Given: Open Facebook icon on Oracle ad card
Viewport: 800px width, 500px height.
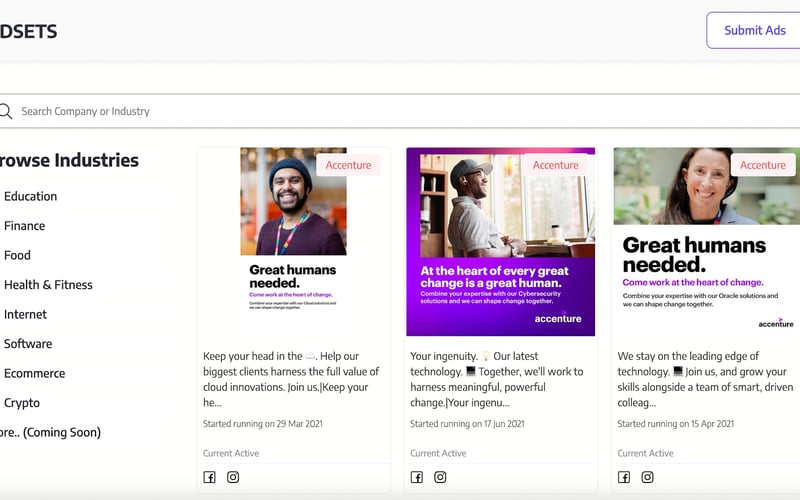Looking at the screenshot, I should click(624, 477).
